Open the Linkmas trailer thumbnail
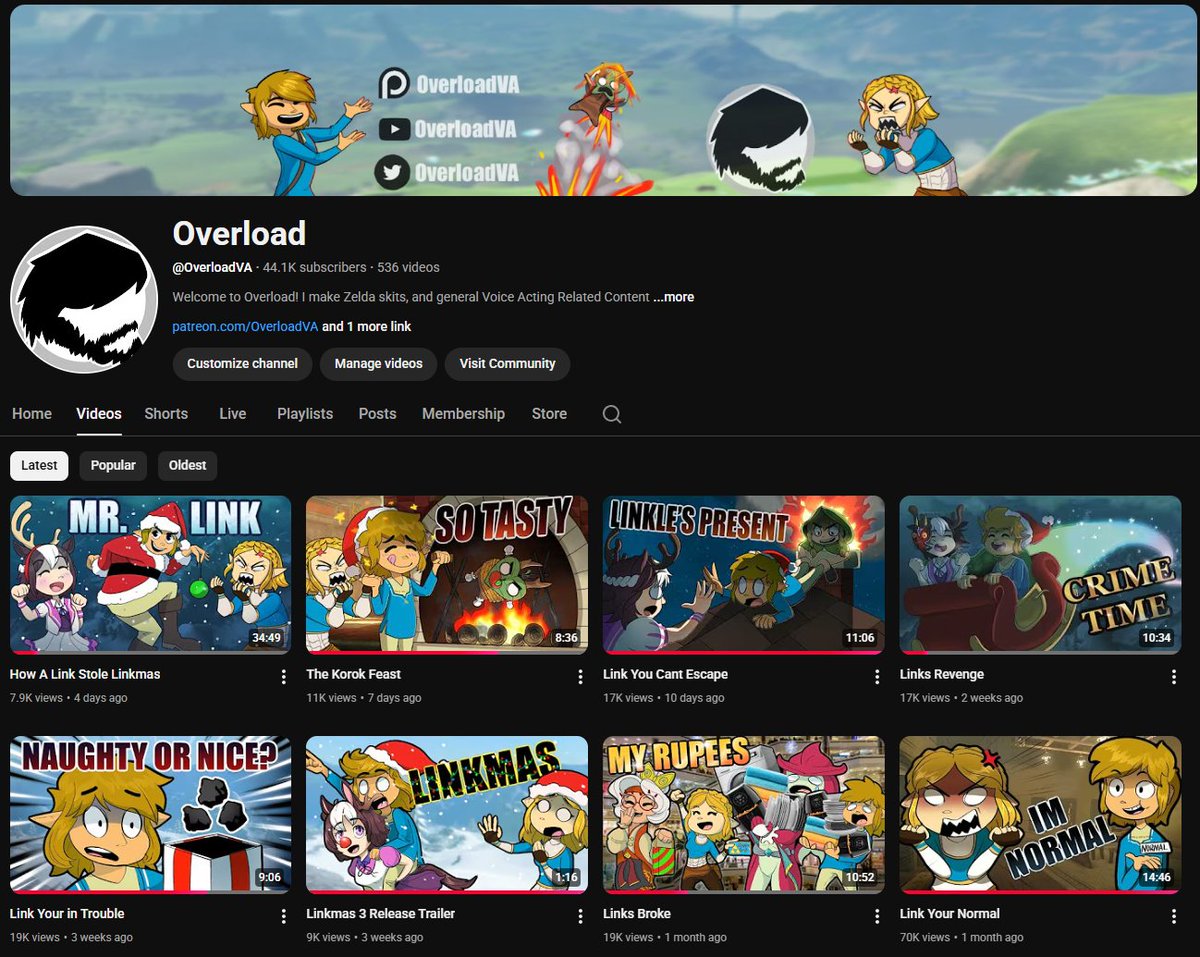 (447, 814)
